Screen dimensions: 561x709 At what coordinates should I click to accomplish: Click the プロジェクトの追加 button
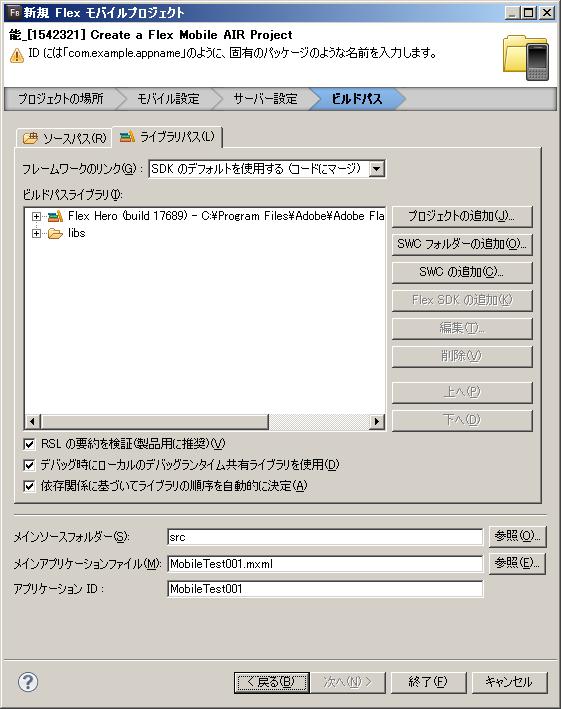coord(462,217)
